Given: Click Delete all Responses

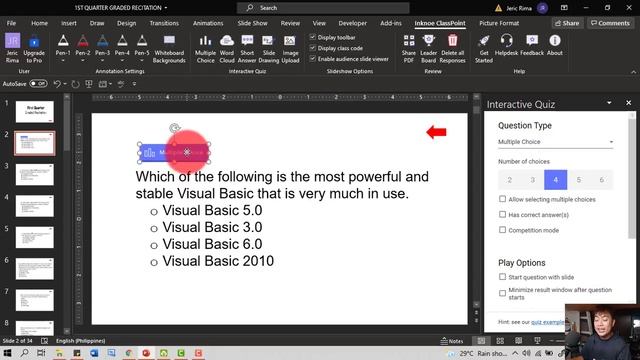Looking at the screenshot, I should point(452,49).
